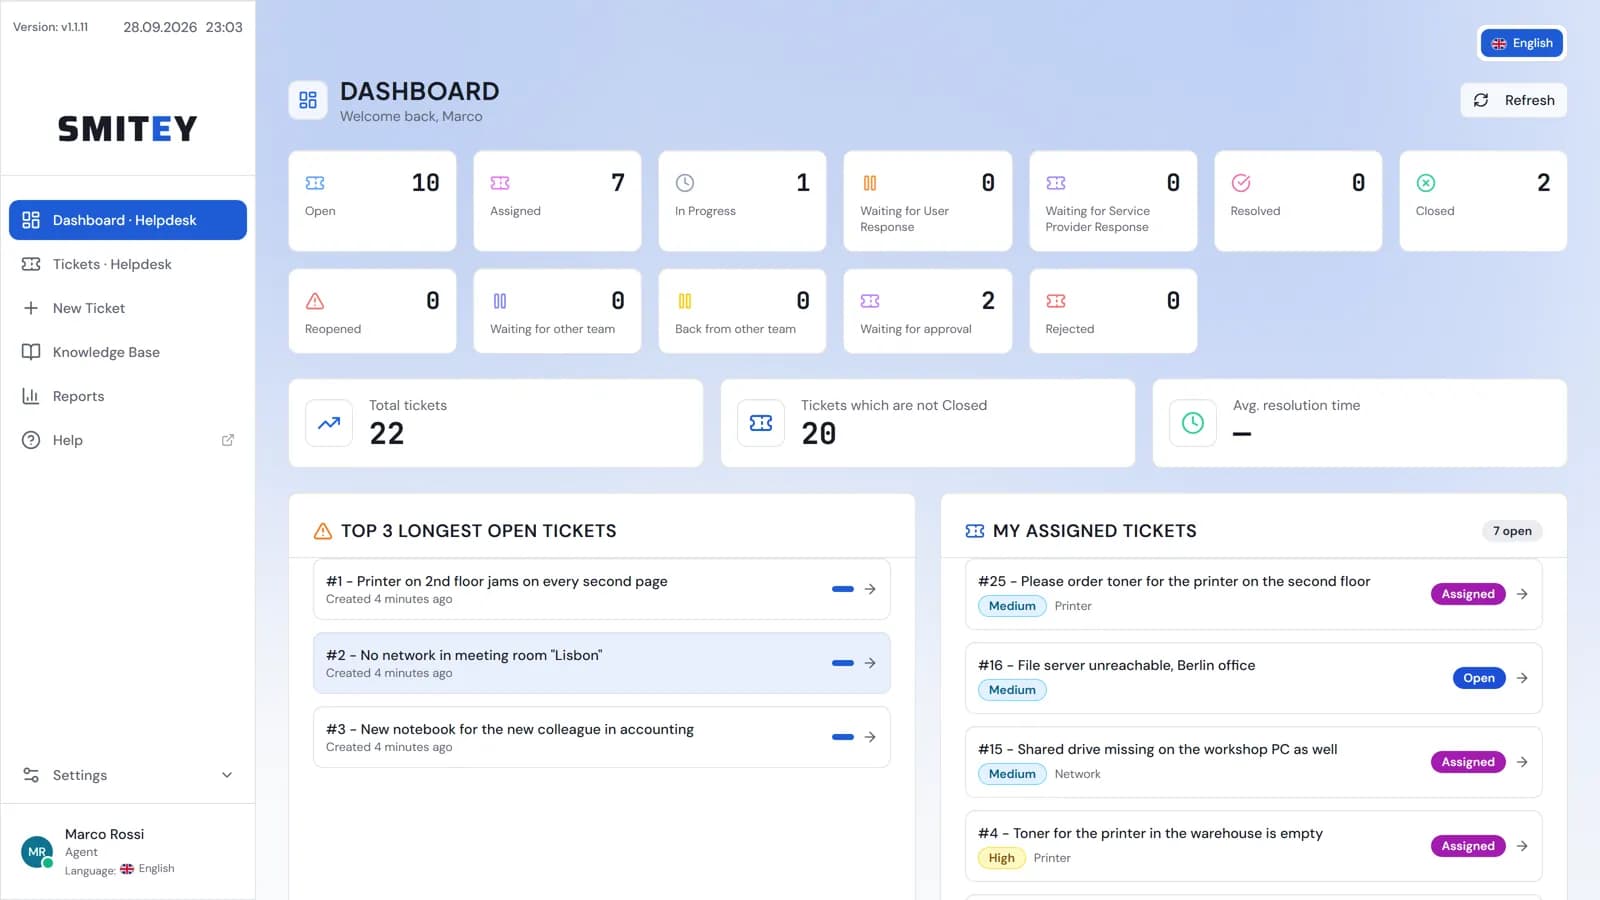Click the Waiting for Service Provider Response icon
Viewport: 1600px width, 900px height.
pos(1056,183)
